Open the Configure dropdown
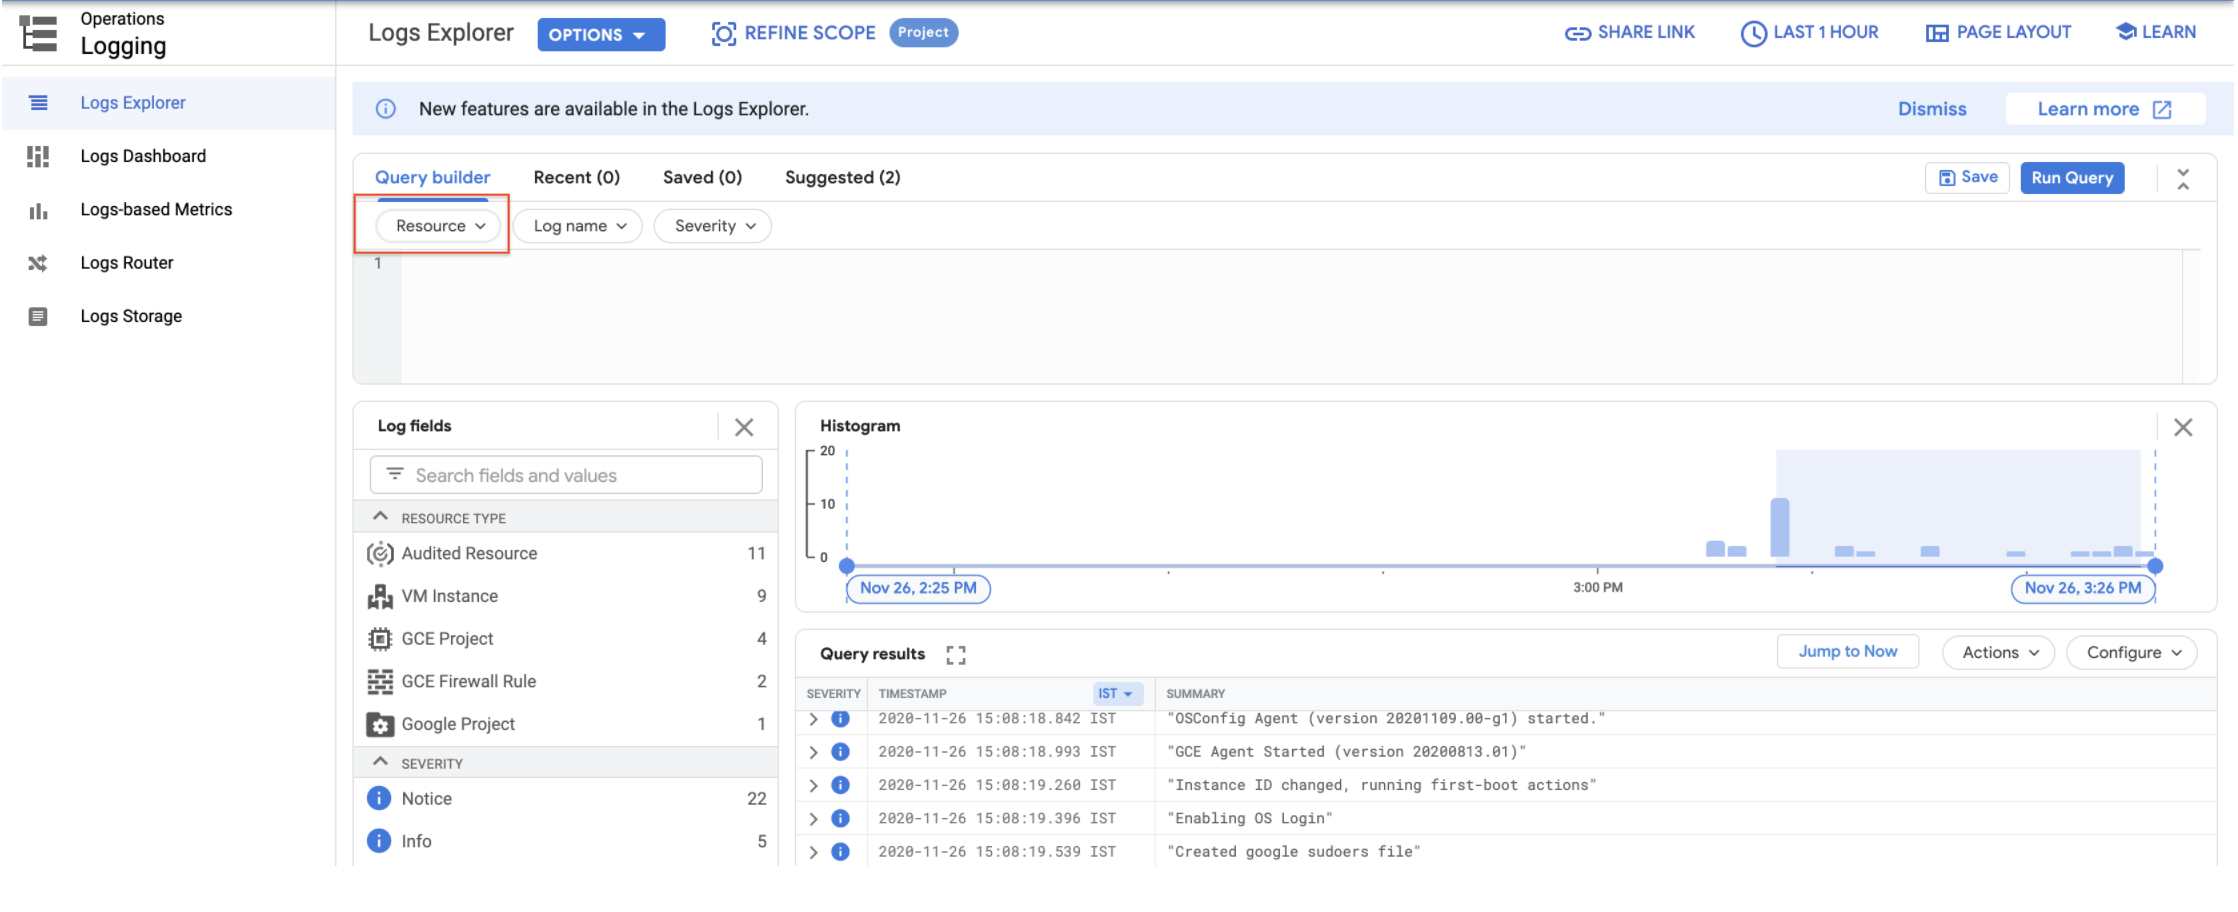 click(2132, 653)
